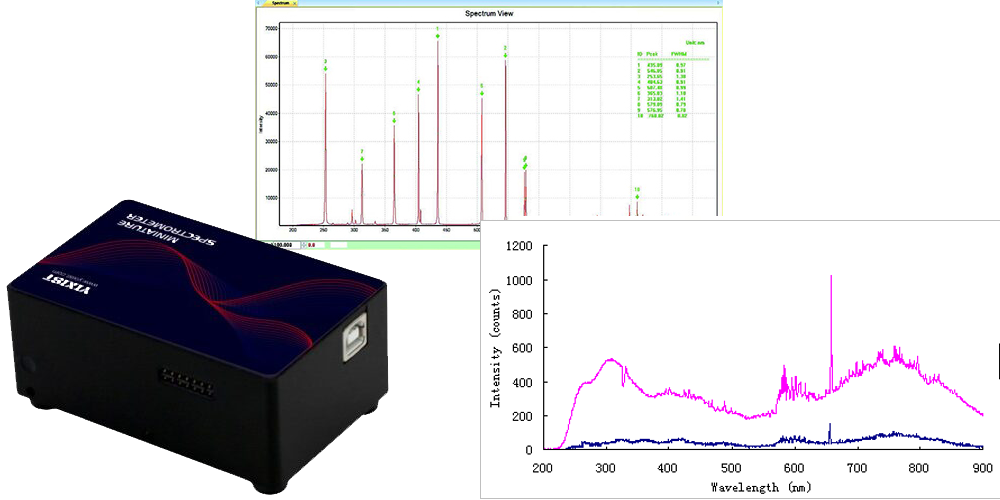
Task: Click the Intensity (counts) axis label
Action: (495, 344)
